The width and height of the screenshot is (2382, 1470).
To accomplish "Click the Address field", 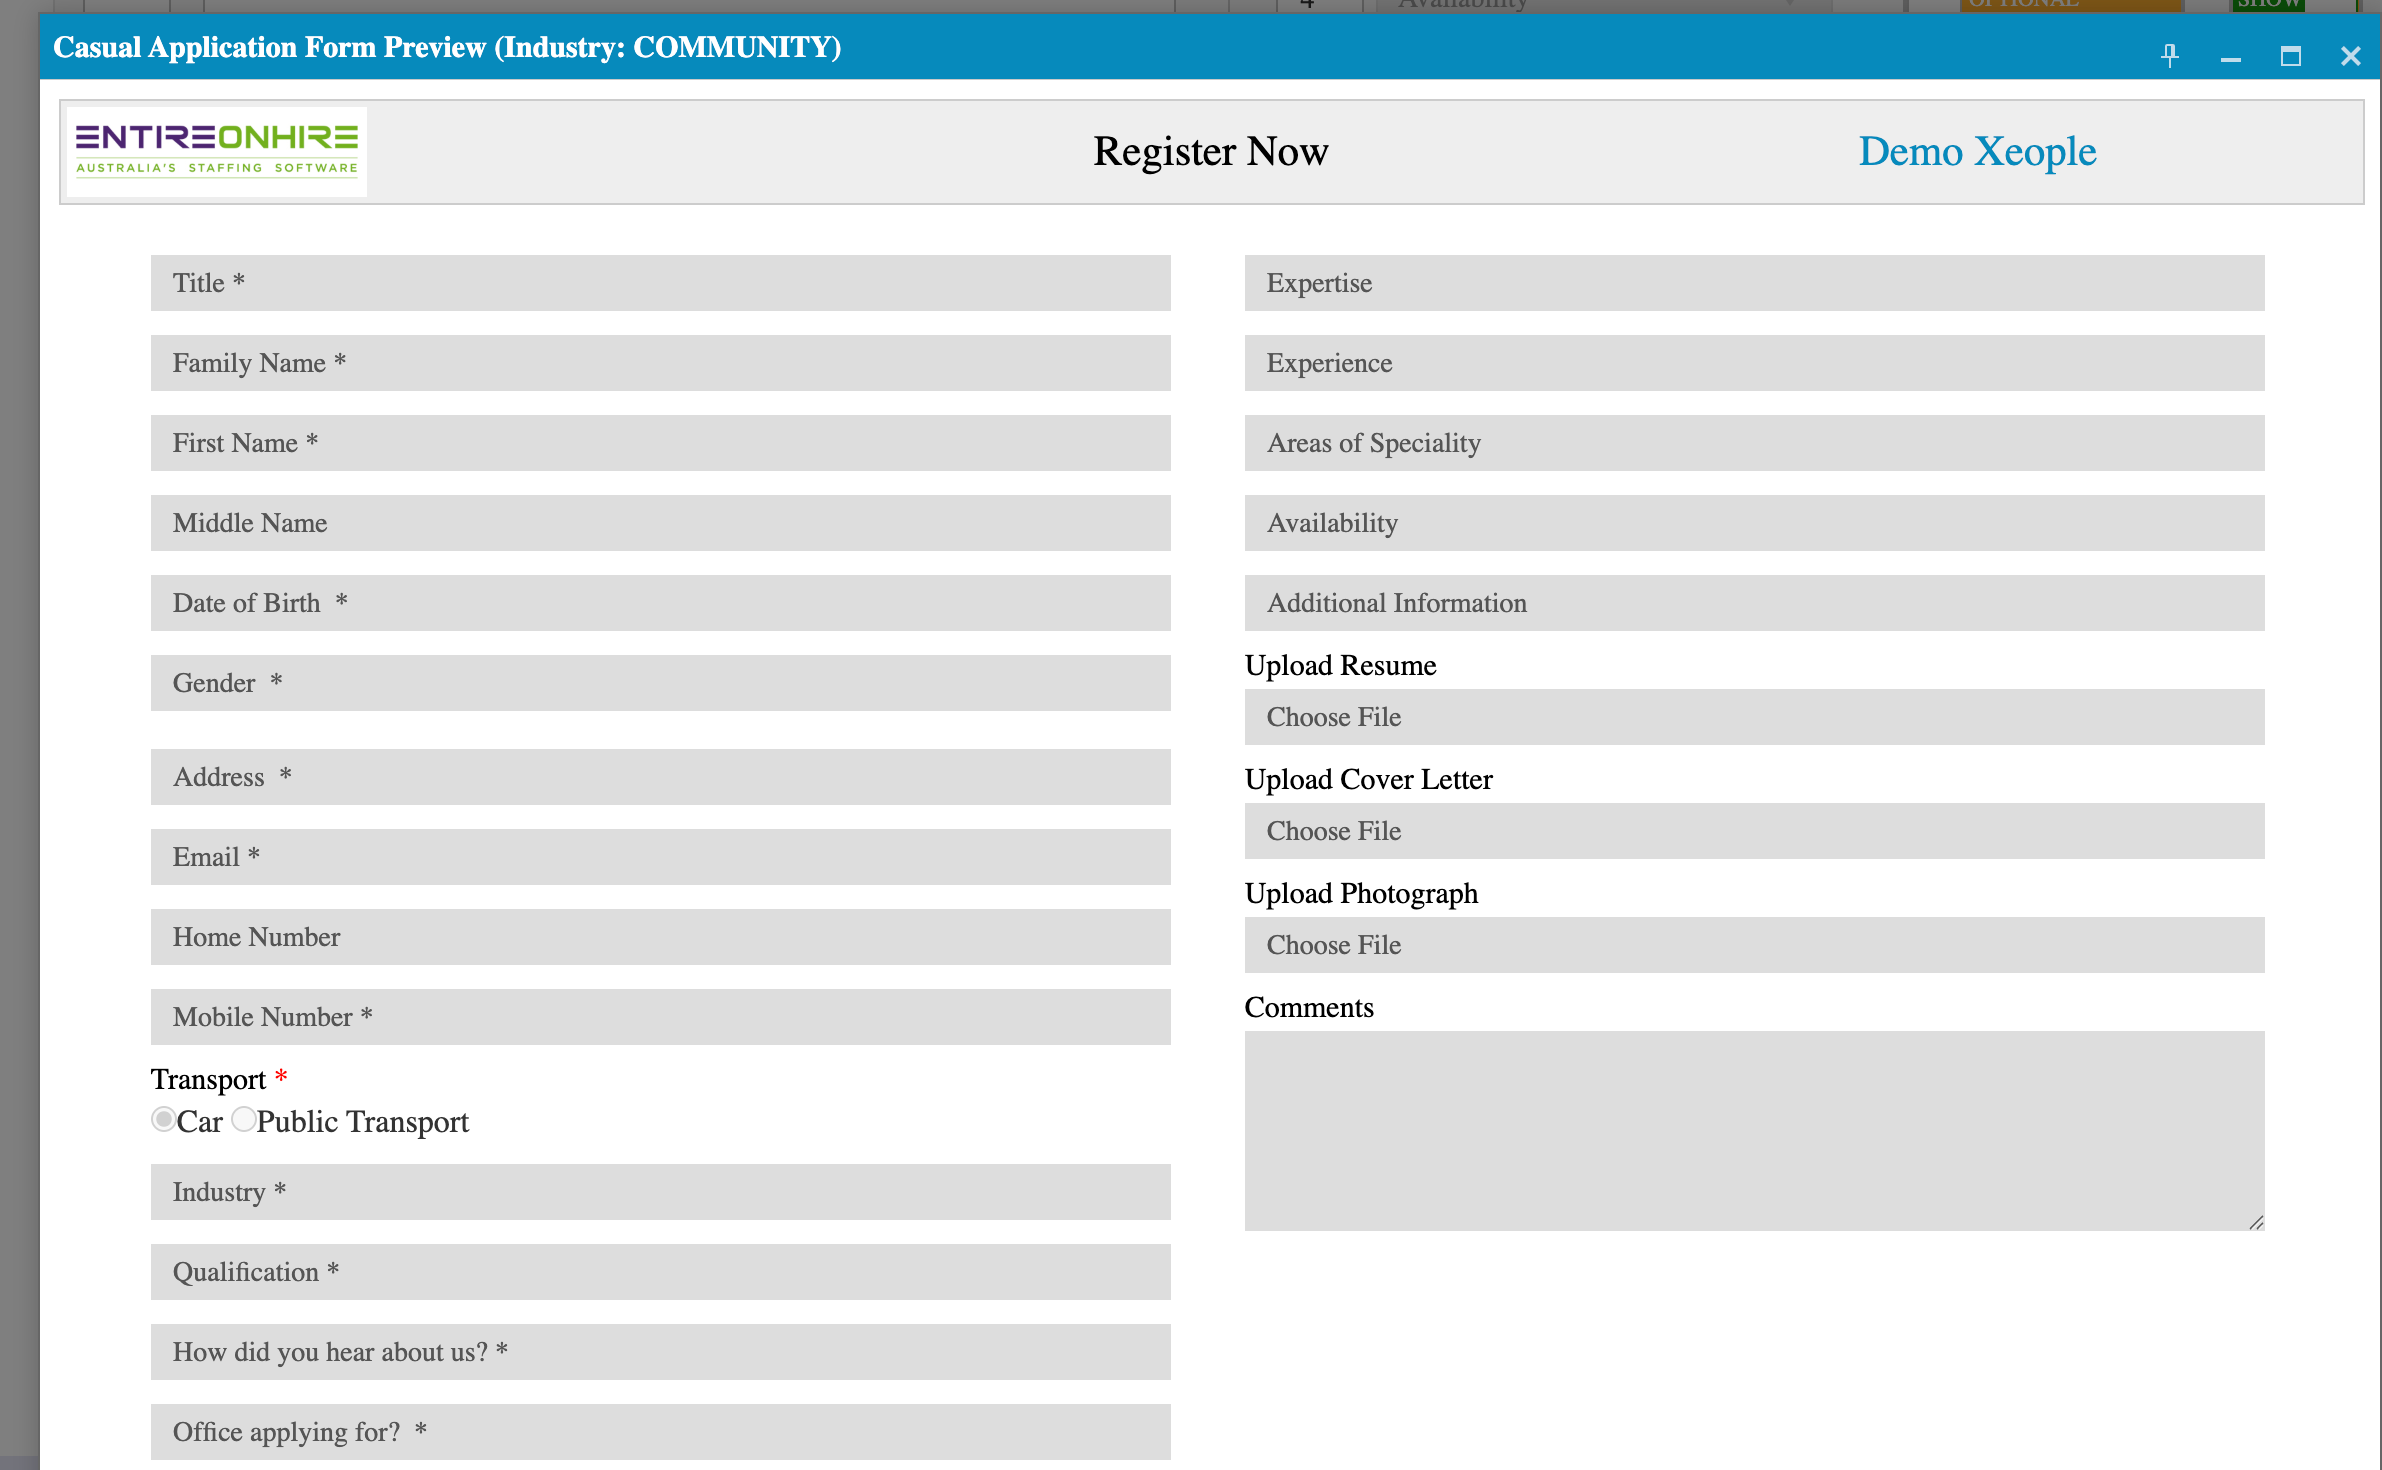I will (x=660, y=777).
